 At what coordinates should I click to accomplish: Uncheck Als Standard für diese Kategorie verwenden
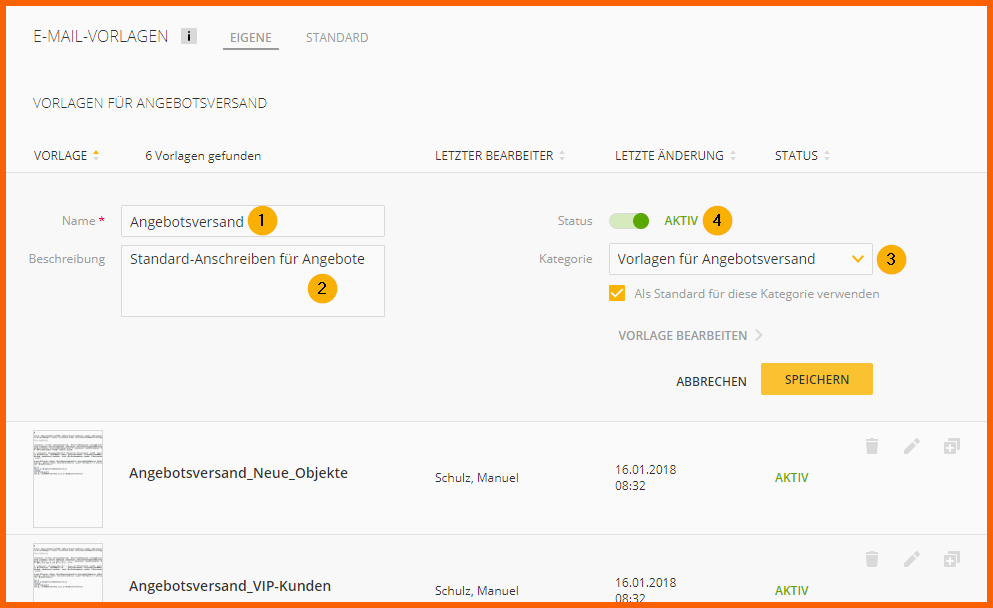[x=618, y=294]
